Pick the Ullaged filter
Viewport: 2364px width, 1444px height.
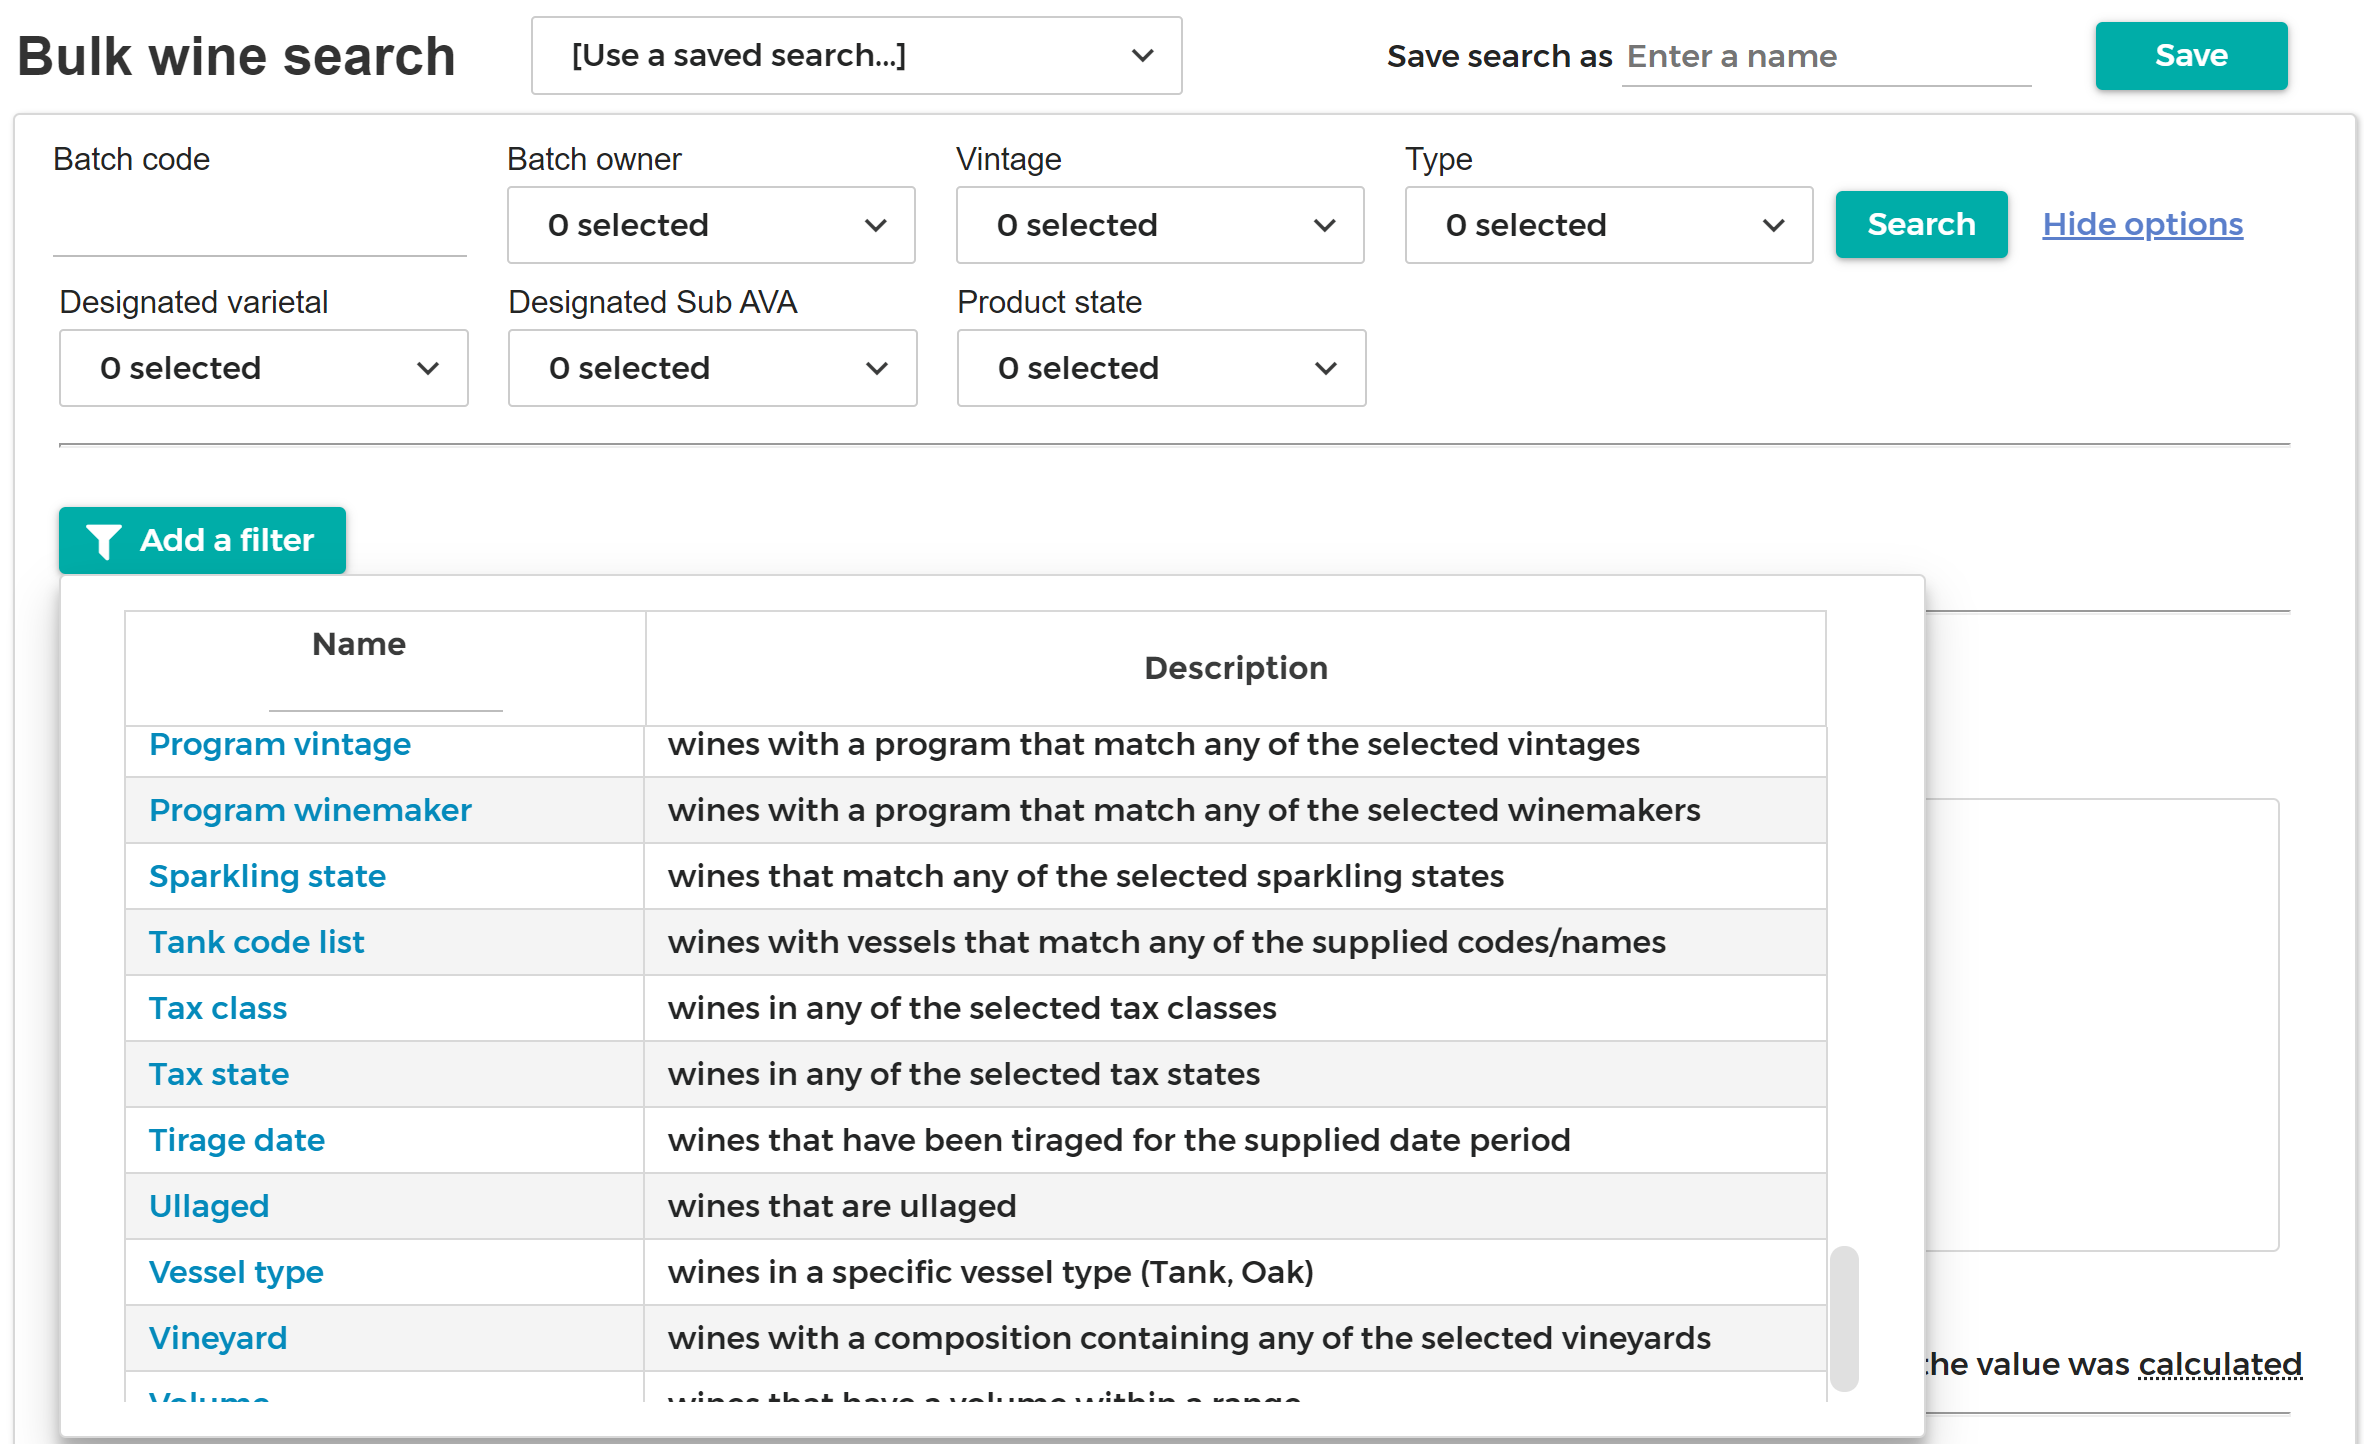point(209,1206)
